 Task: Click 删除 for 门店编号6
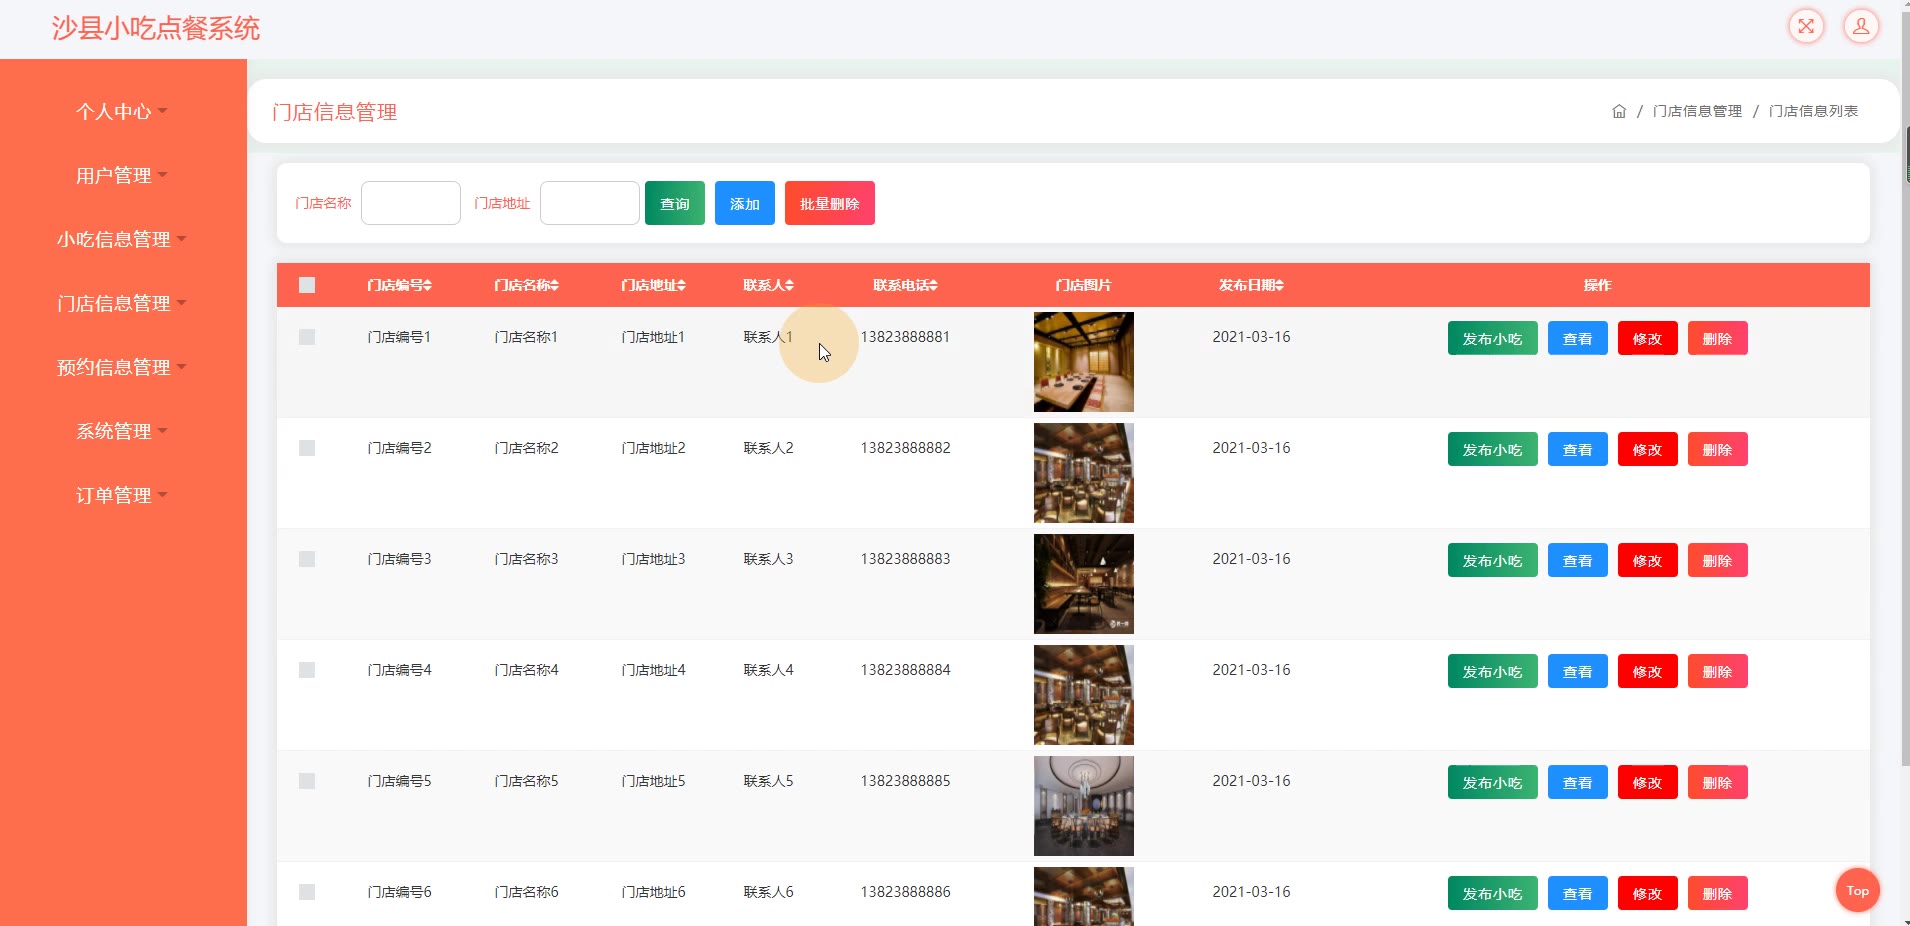[x=1718, y=893]
